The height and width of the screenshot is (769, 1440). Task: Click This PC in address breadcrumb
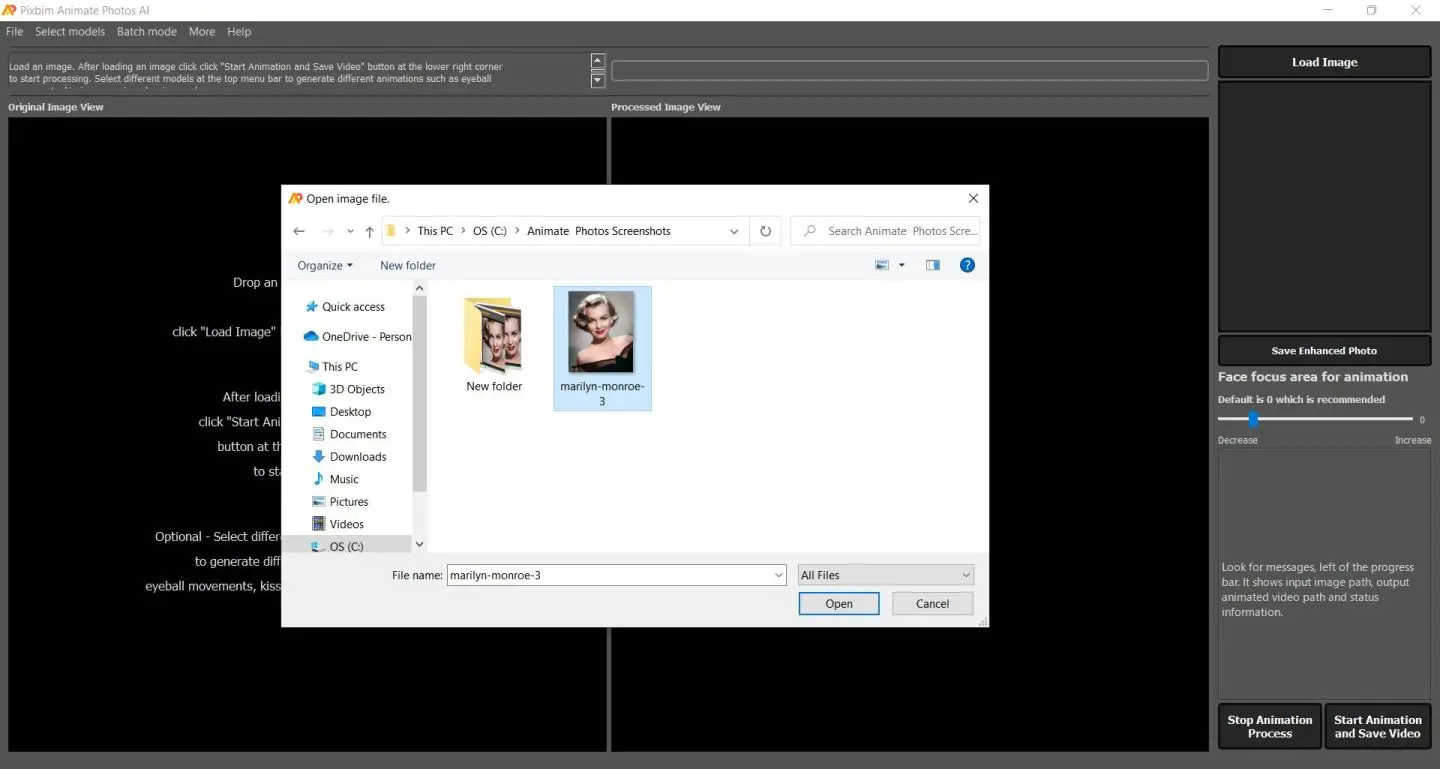click(x=435, y=231)
